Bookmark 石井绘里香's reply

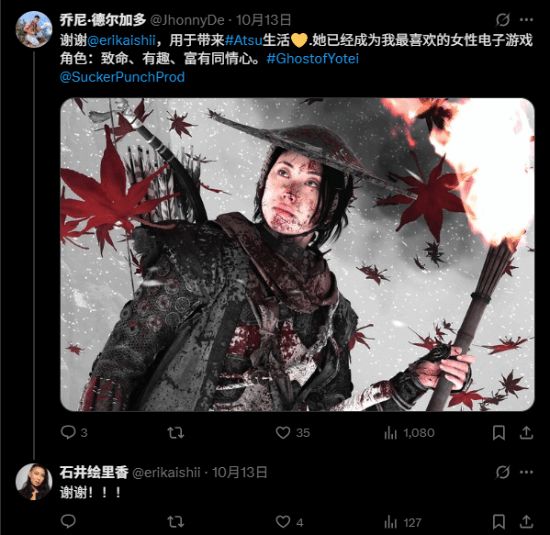(x=499, y=522)
